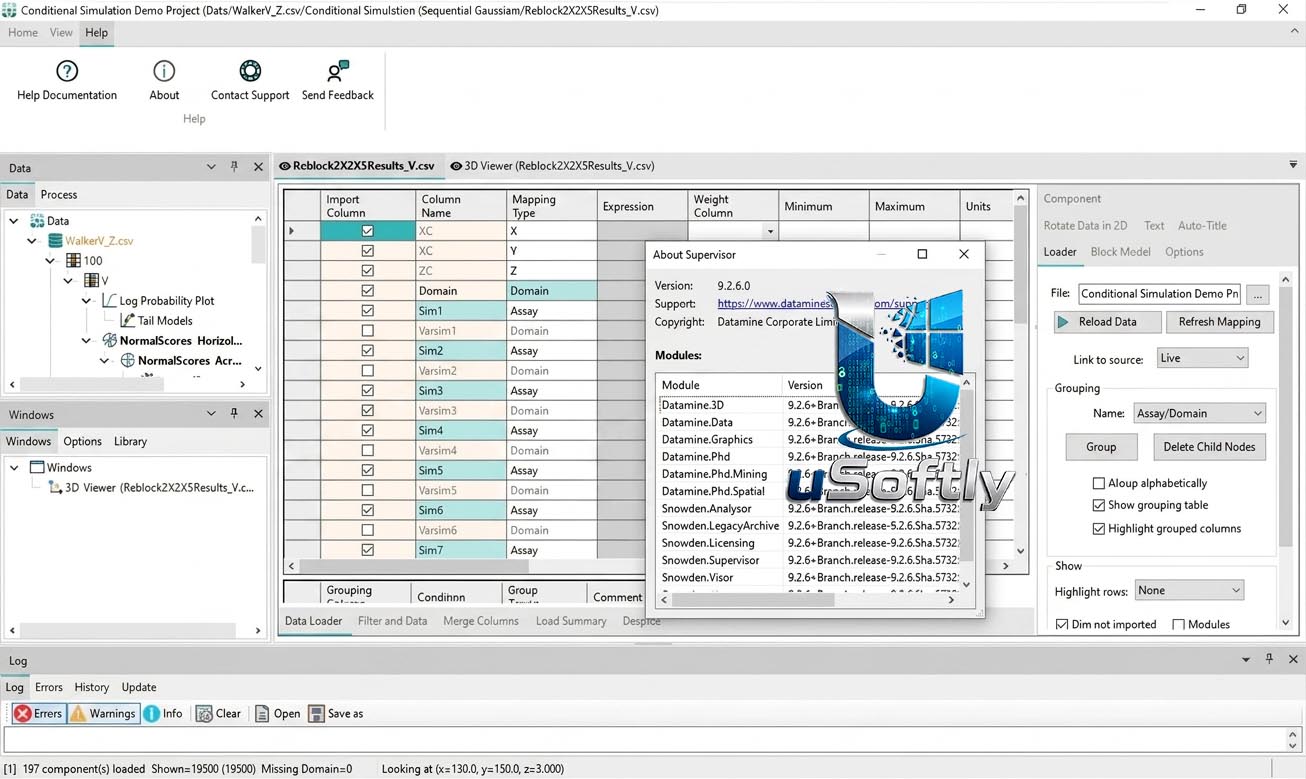Pin the Data panel
Viewport: 1306px width, 779px height.
(234, 167)
